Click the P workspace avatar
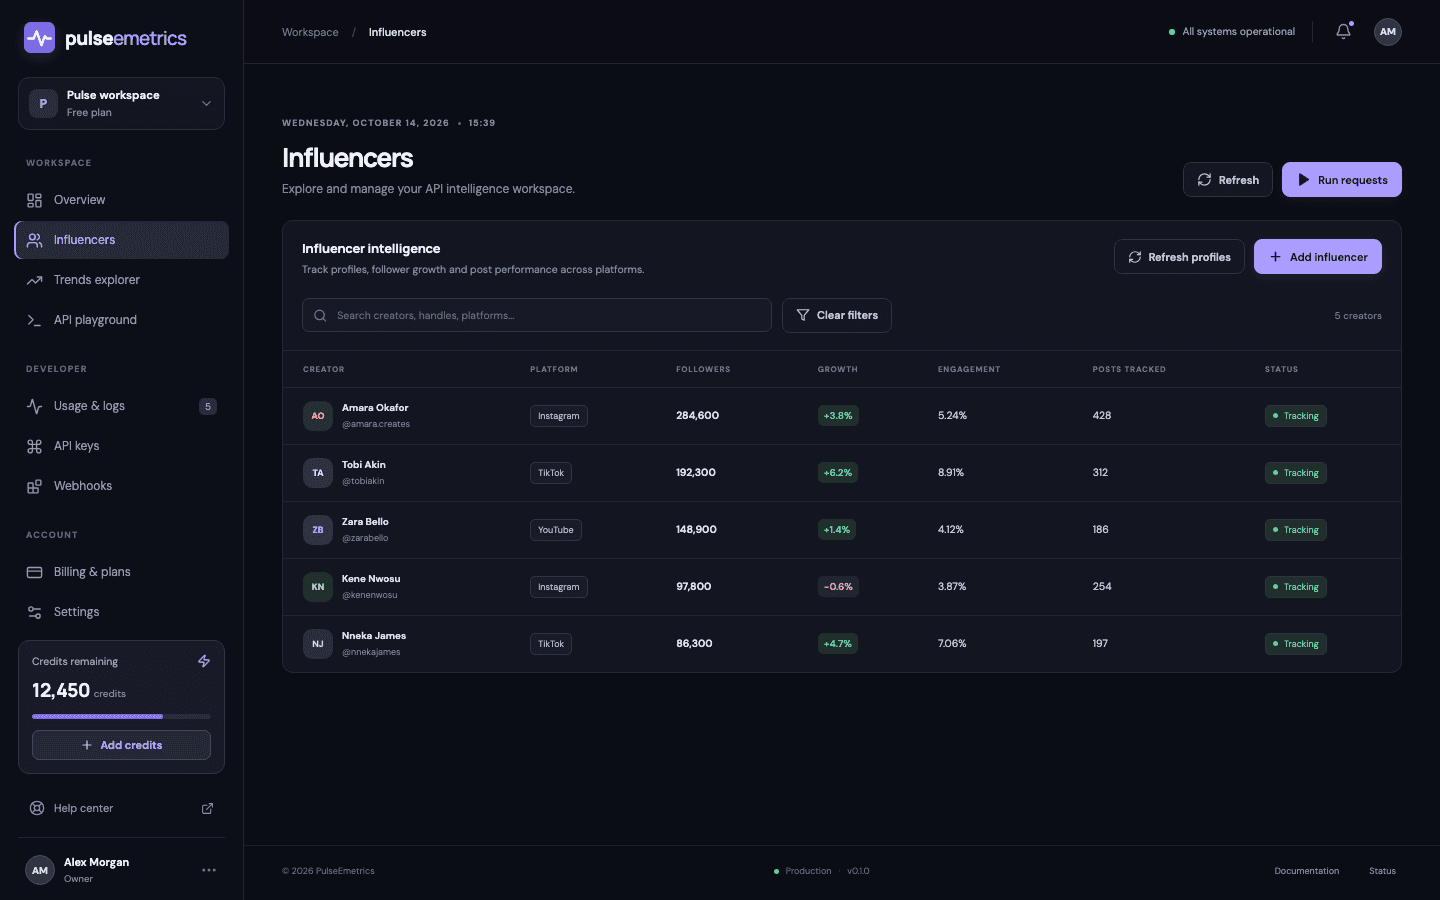The height and width of the screenshot is (900, 1440). pyautogui.click(x=43, y=103)
